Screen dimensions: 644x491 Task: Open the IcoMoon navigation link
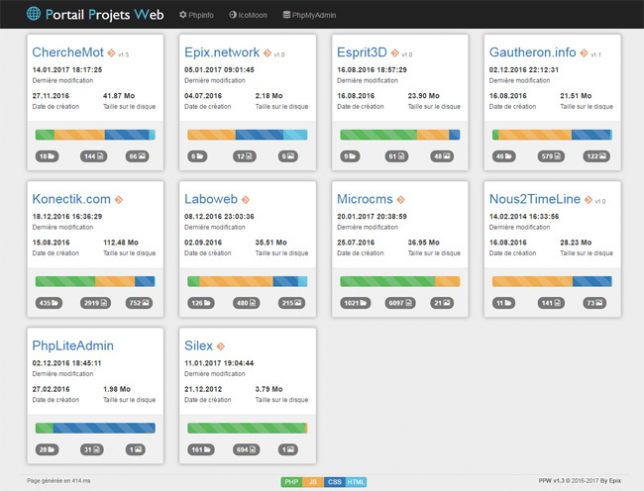click(248, 15)
